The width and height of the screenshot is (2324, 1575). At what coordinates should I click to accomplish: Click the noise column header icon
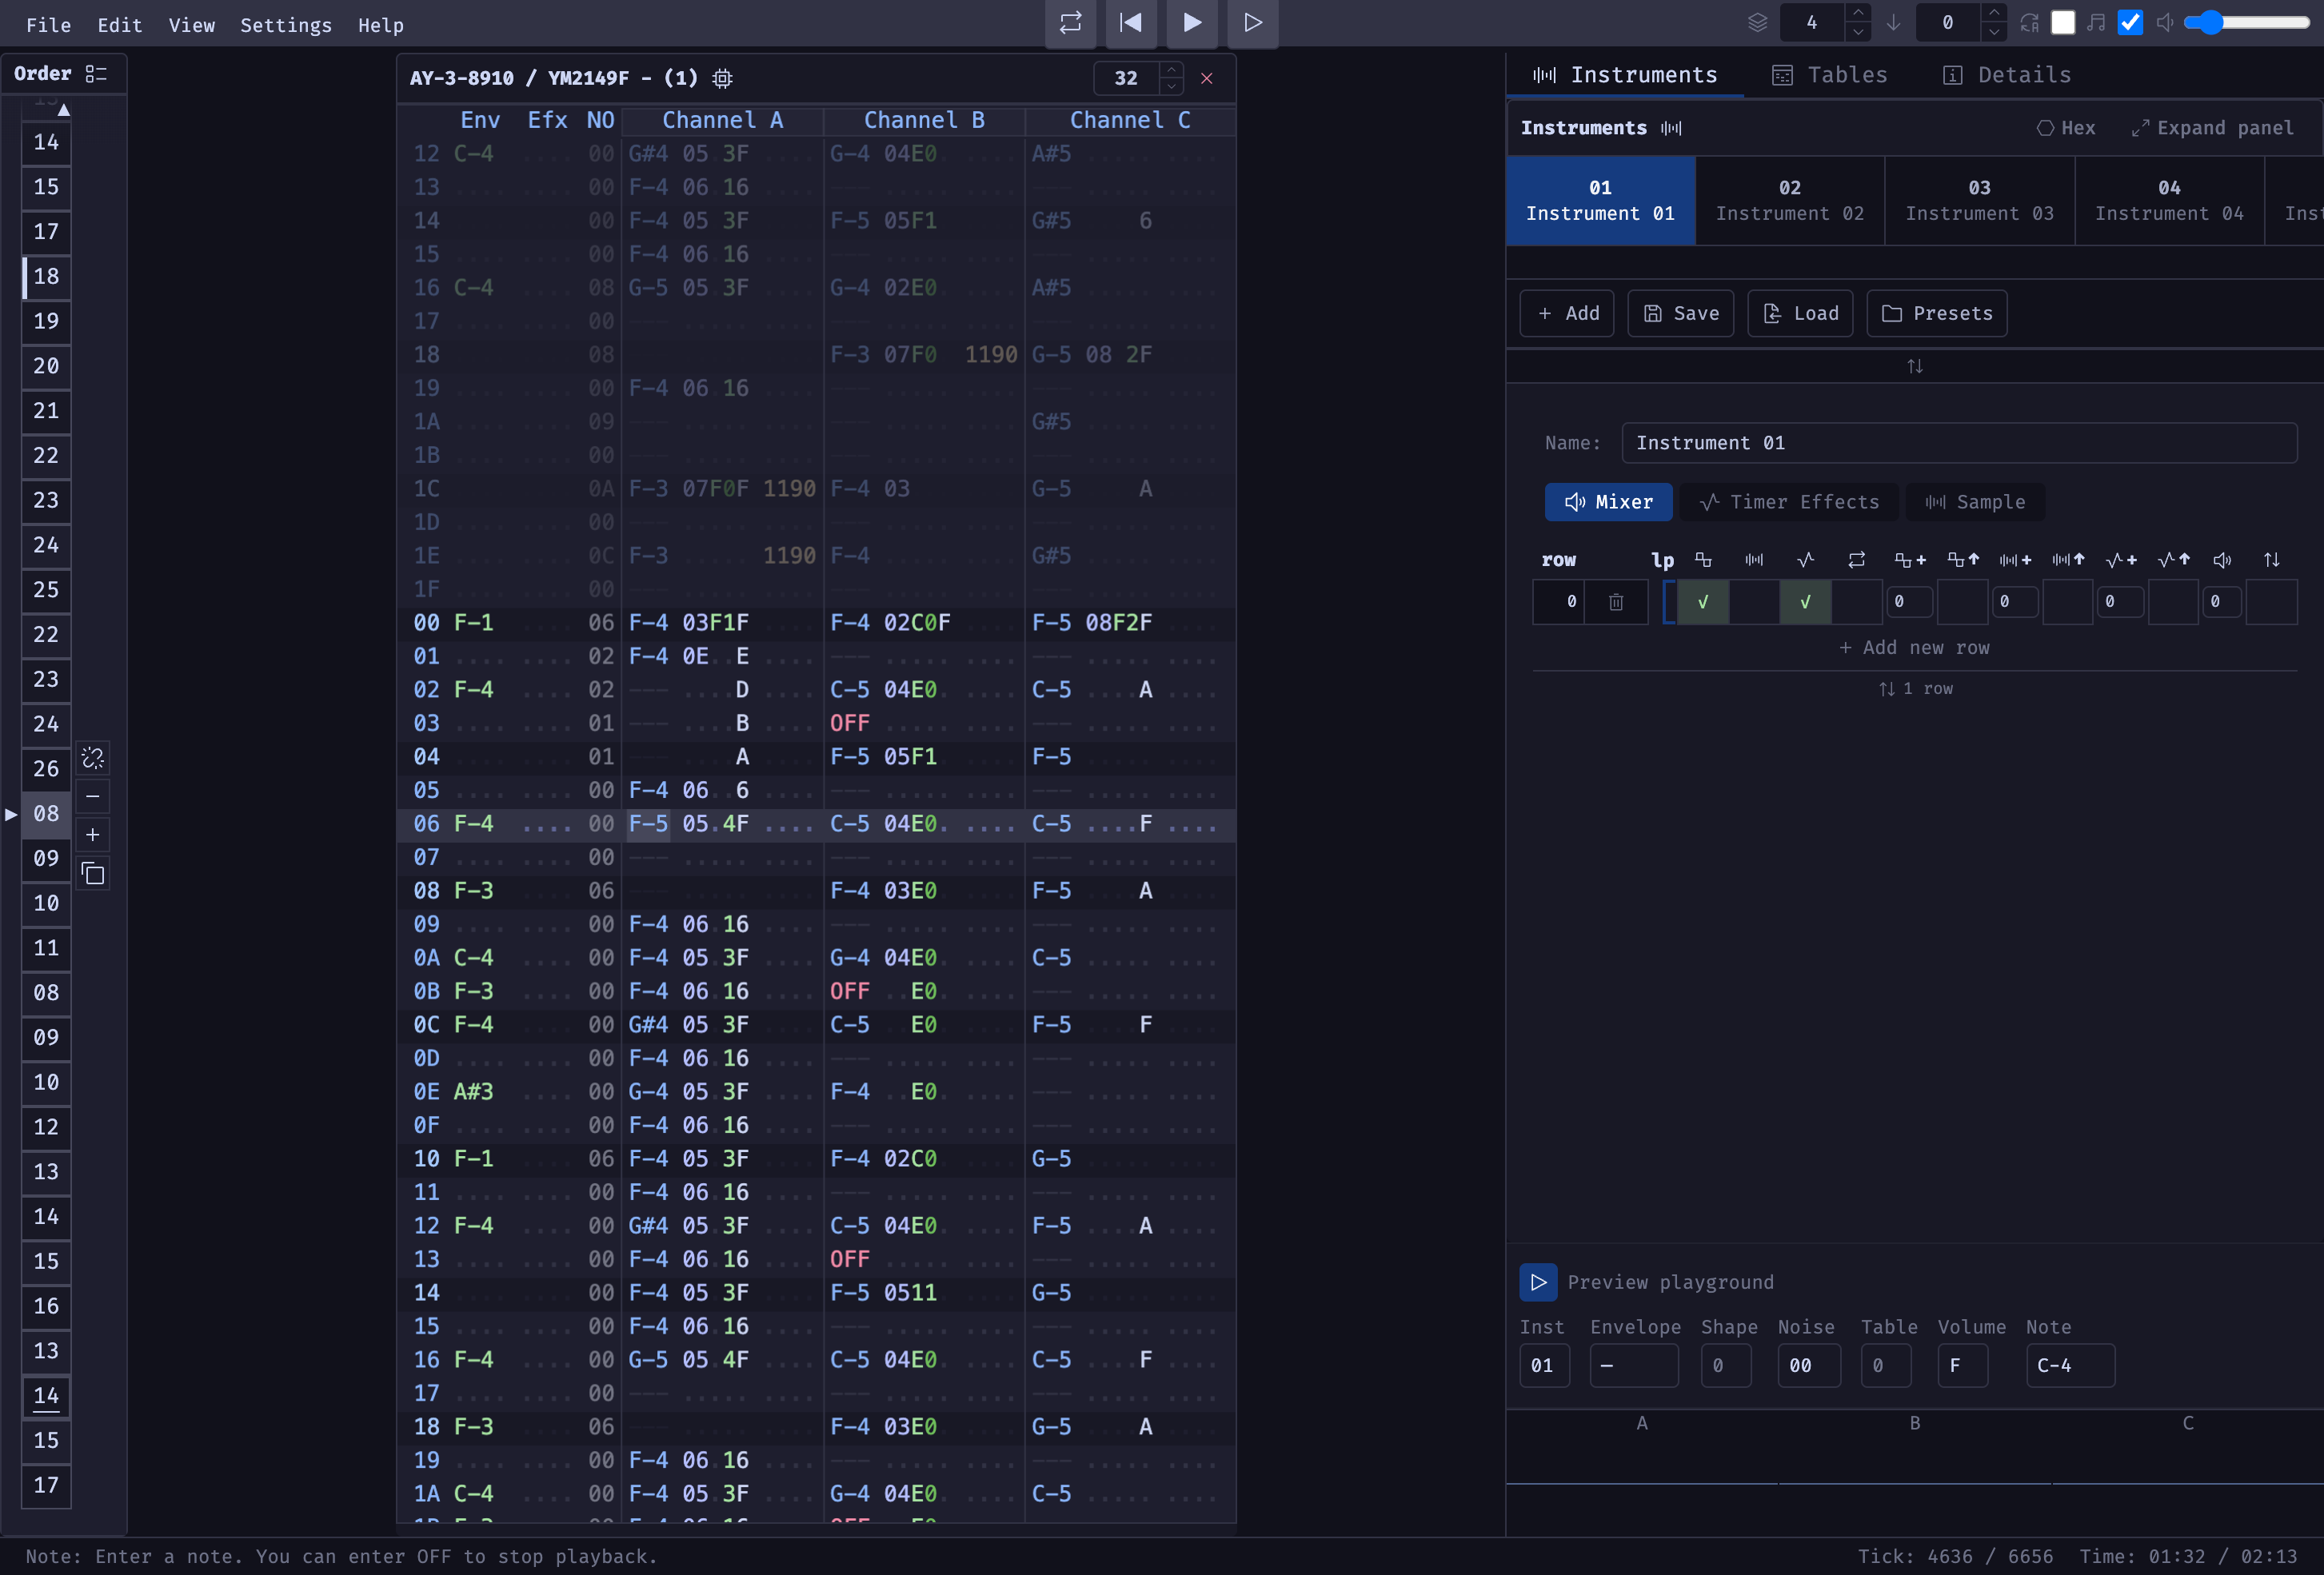pyautogui.click(x=1754, y=560)
